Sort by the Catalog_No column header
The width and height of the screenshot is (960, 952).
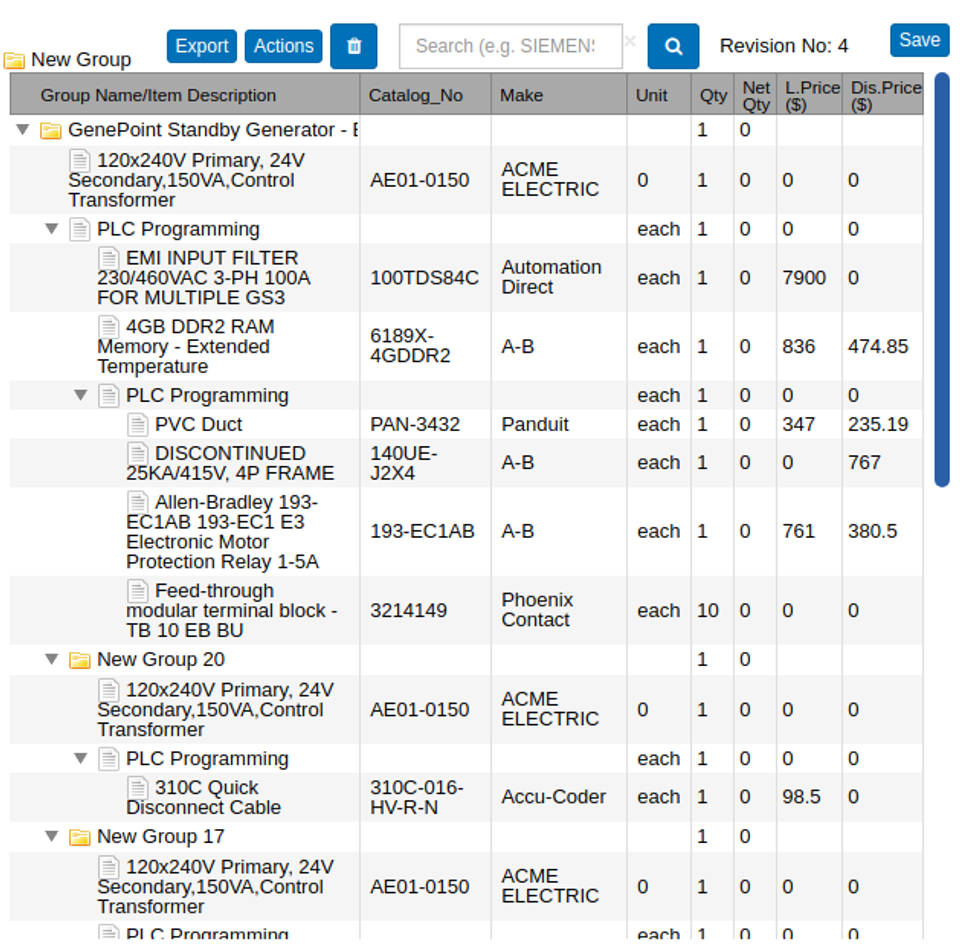pyautogui.click(x=416, y=96)
